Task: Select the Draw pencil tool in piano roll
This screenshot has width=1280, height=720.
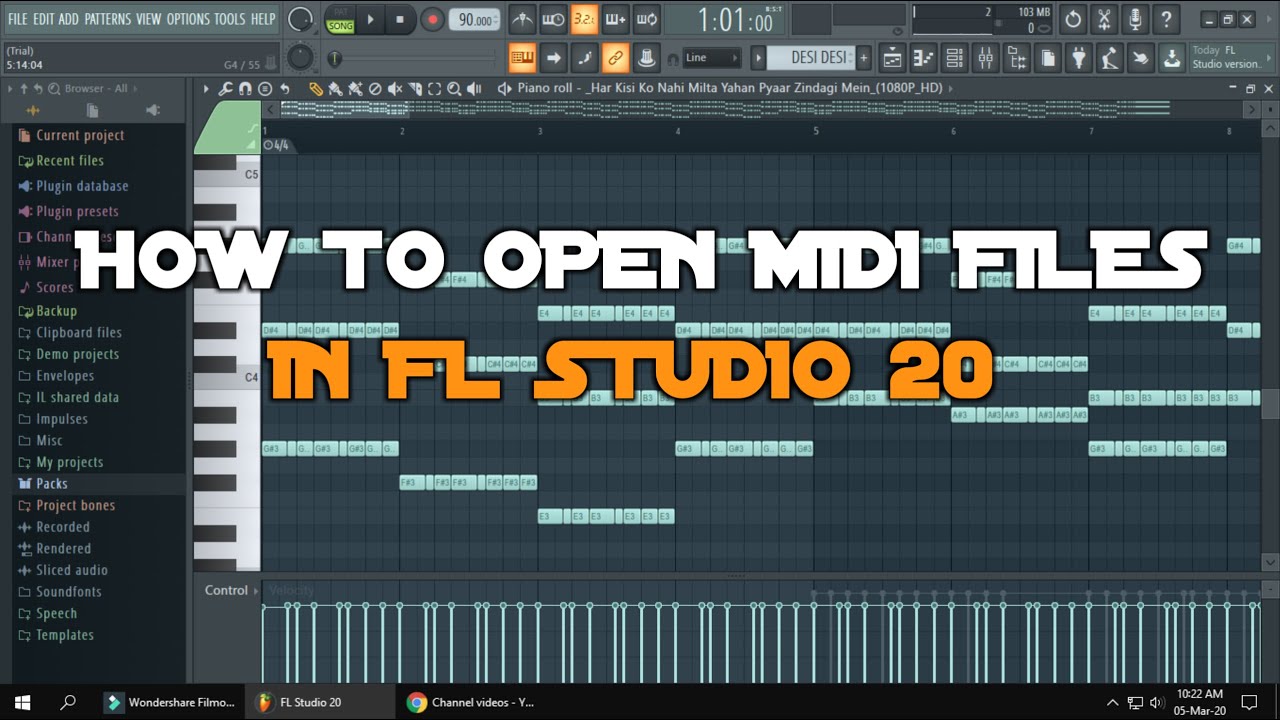Action: tap(316, 88)
